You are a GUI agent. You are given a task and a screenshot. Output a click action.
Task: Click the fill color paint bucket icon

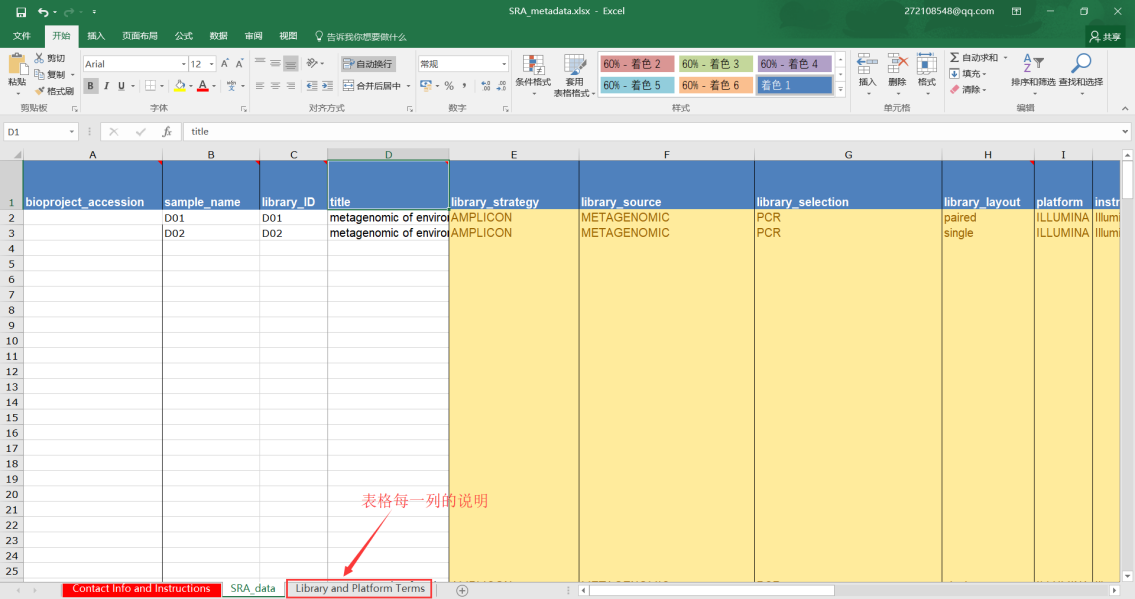coord(179,86)
